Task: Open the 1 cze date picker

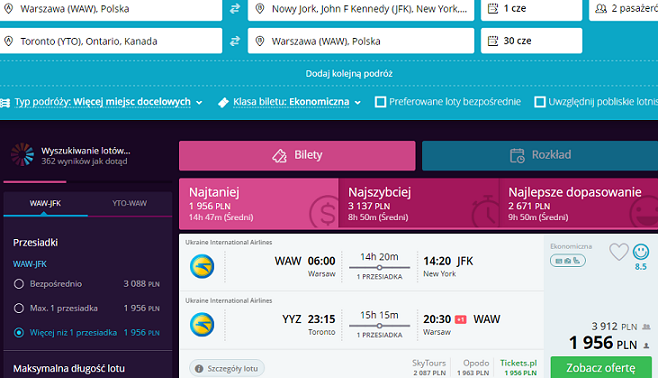Action: pos(531,8)
